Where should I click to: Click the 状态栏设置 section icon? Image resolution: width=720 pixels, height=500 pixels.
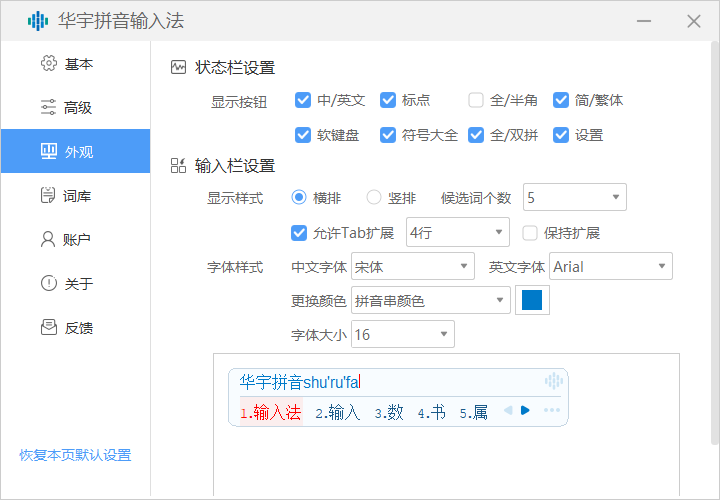click(178, 67)
